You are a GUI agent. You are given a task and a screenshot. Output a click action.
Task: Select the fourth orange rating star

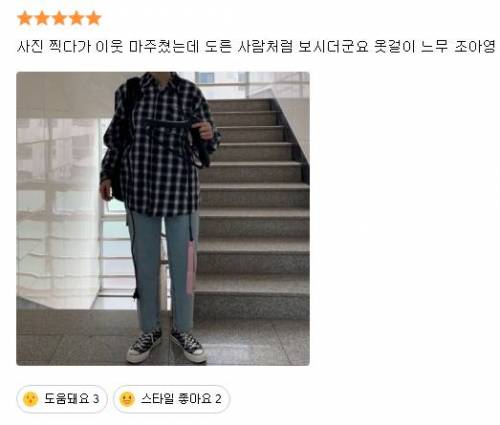click(x=76, y=18)
